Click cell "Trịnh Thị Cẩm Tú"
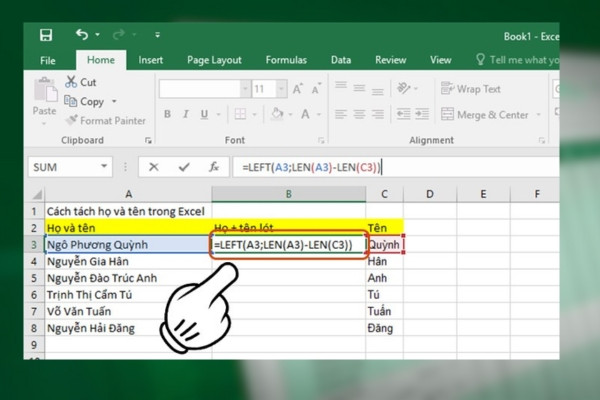Viewport: 600px width, 400px height. pos(128,295)
